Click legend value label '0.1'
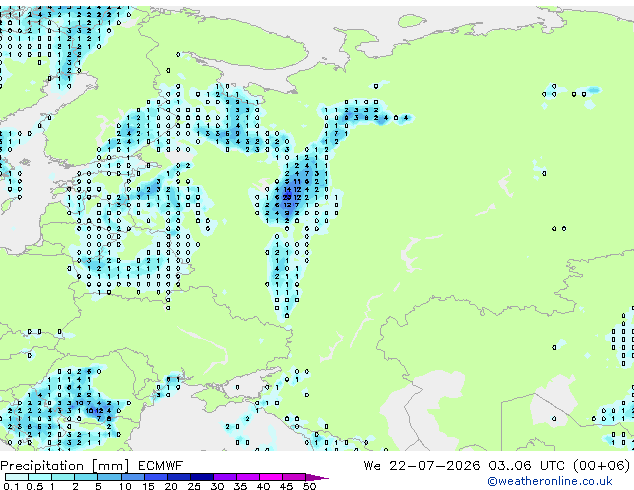634x490 pixels. [11, 486]
